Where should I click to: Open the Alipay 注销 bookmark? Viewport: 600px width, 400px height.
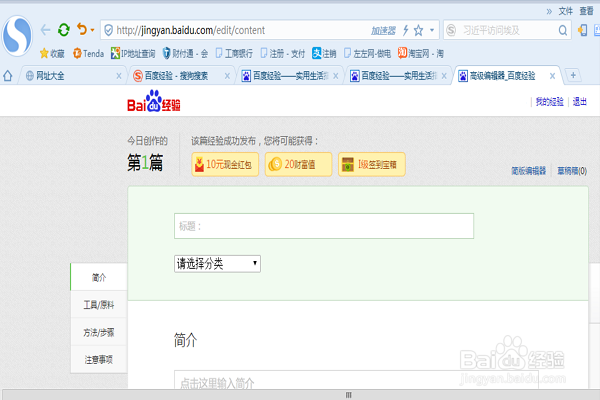point(324,54)
